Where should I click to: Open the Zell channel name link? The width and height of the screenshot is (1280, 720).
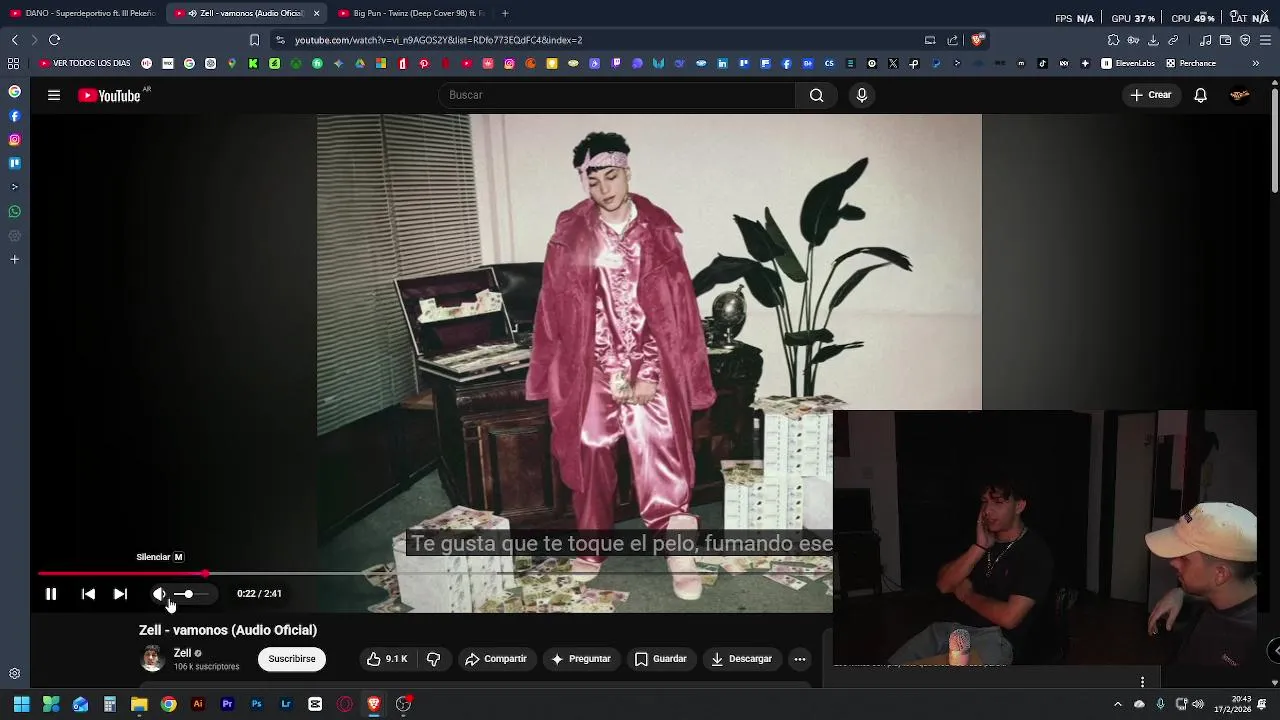coord(182,653)
